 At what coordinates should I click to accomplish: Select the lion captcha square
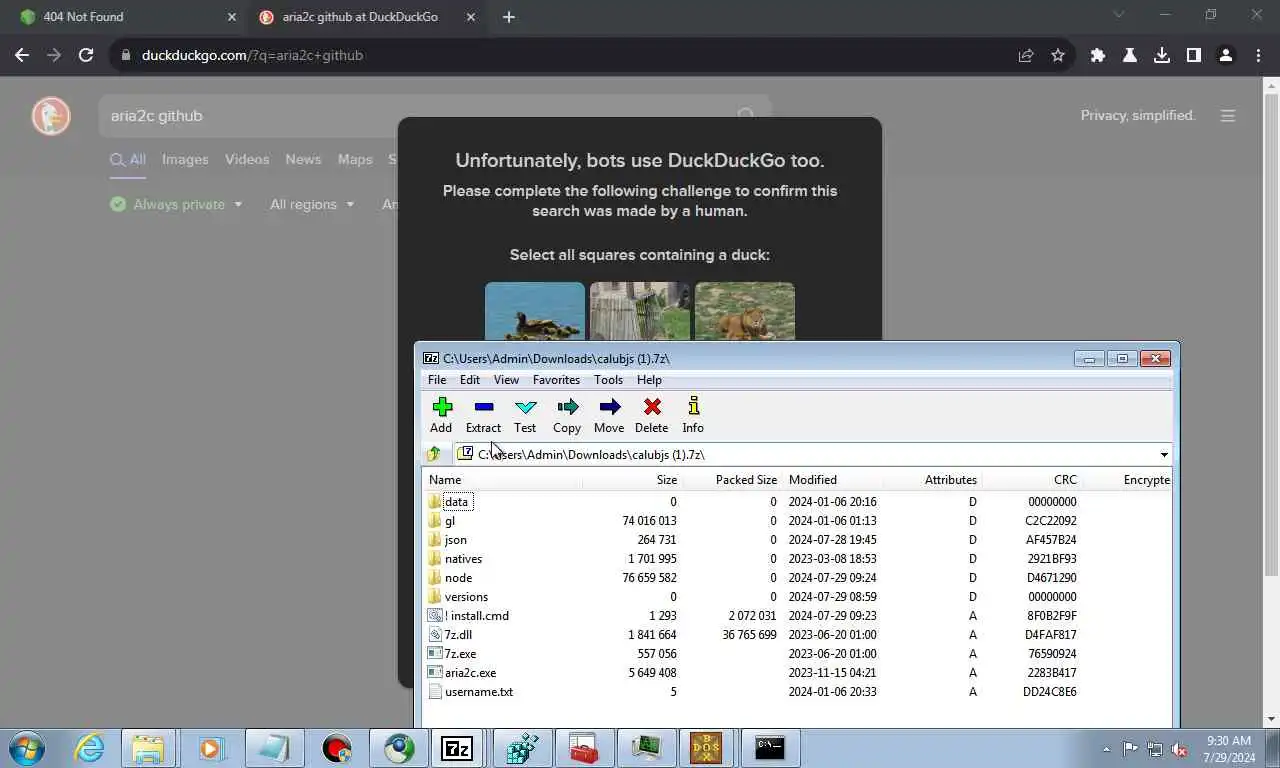[x=745, y=312]
